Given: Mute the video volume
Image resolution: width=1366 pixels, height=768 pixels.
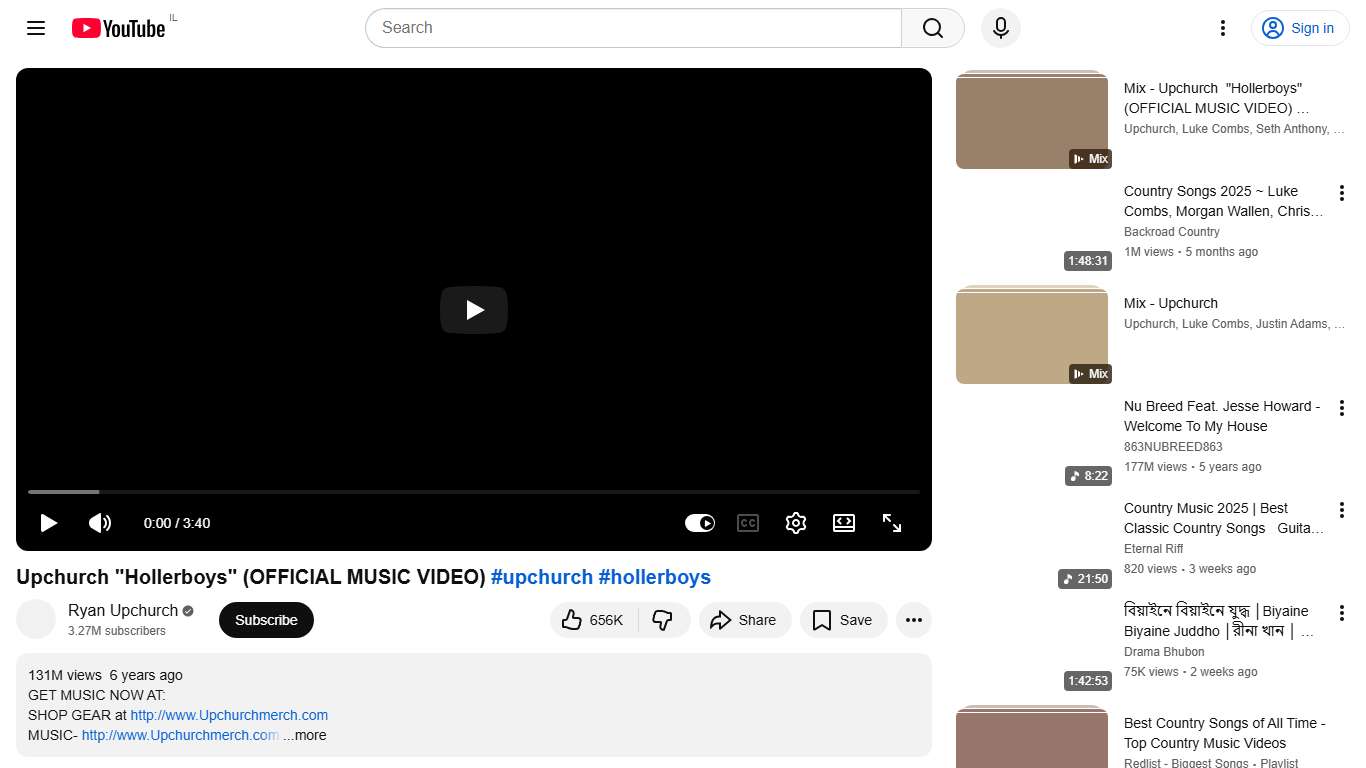Looking at the screenshot, I should click(100, 522).
